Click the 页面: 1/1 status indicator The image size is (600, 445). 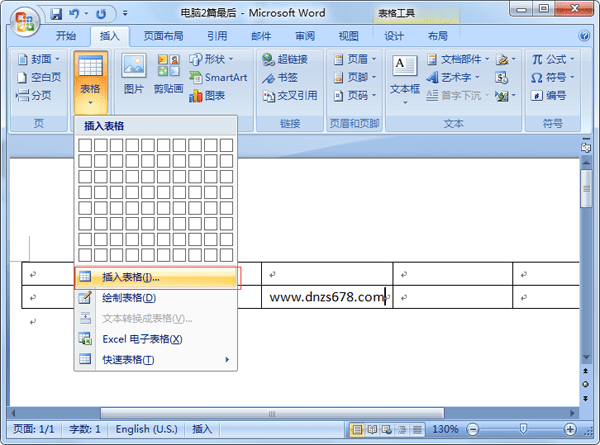click(34, 429)
